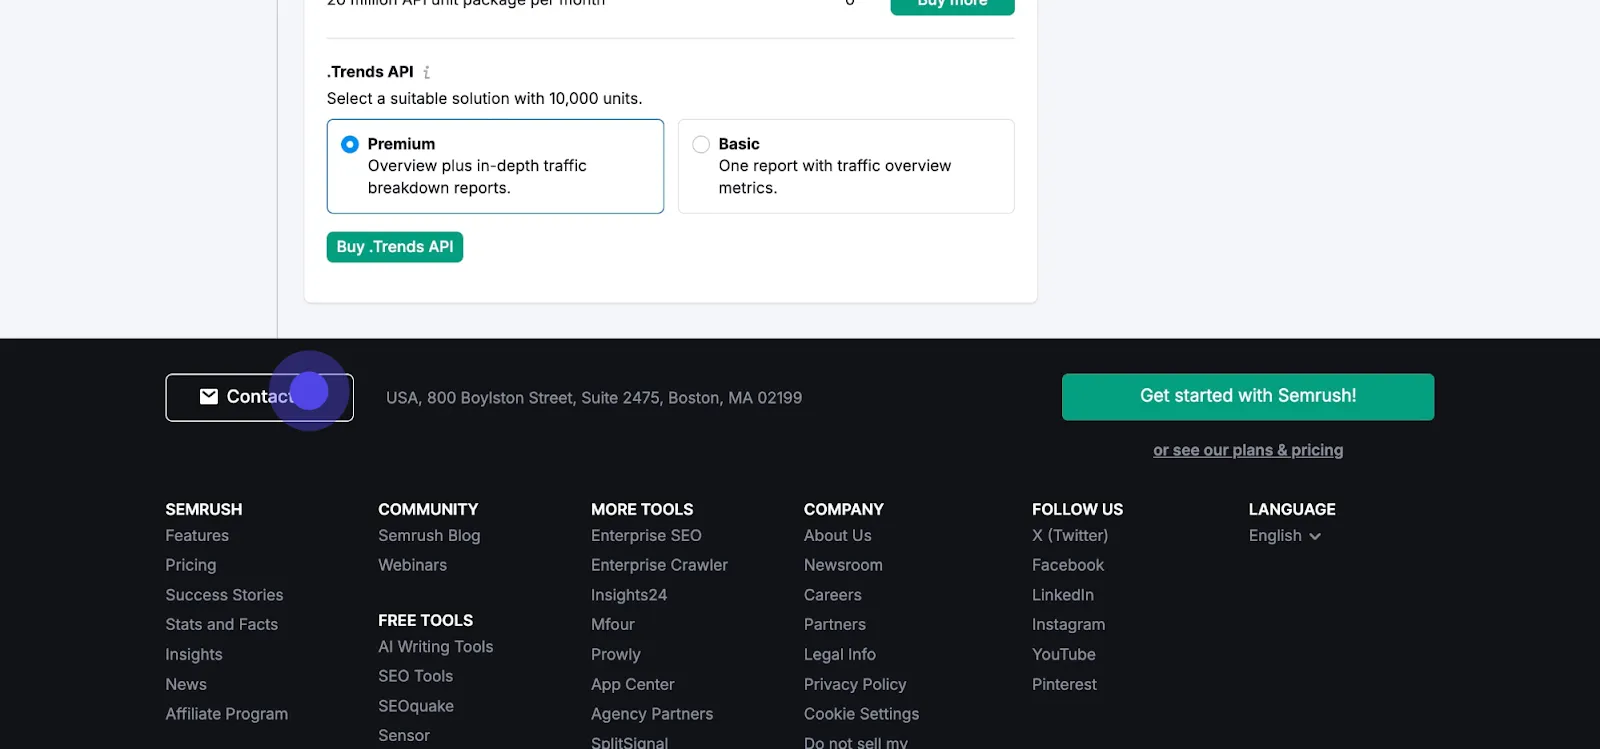Open the Features footer link

tap(197, 536)
